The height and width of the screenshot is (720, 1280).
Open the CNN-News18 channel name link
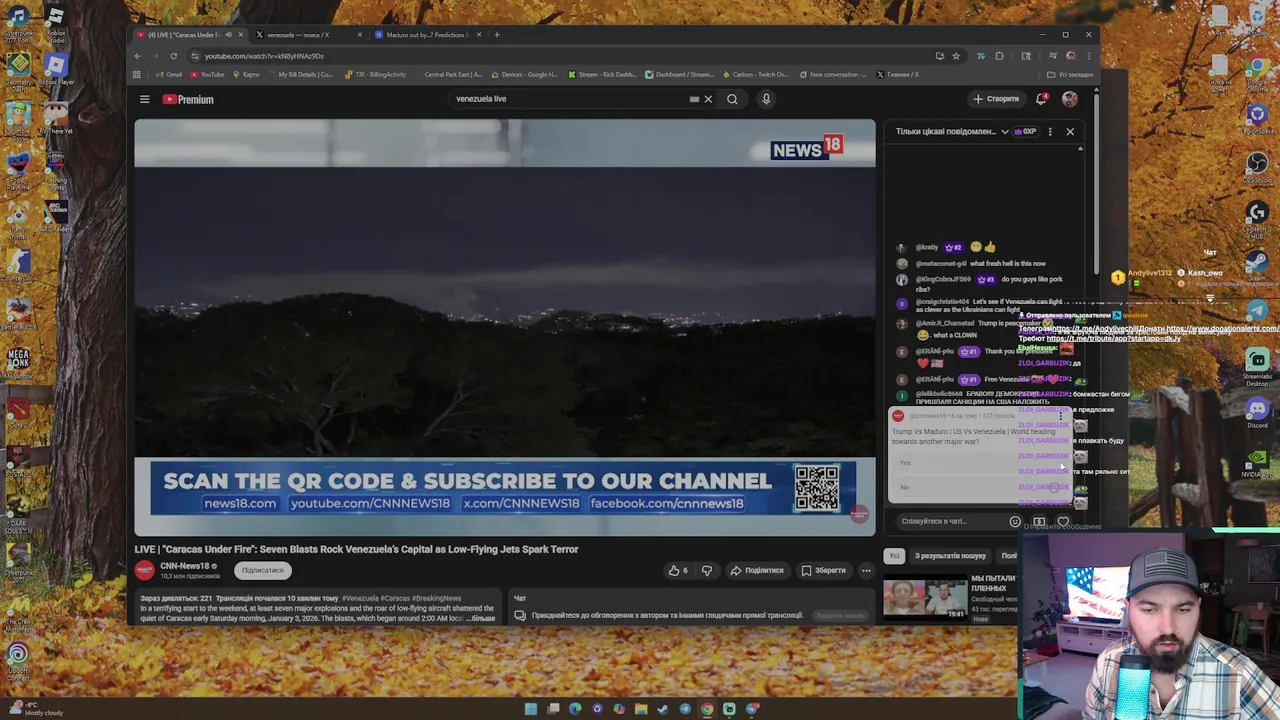pyautogui.click(x=184, y=566)
